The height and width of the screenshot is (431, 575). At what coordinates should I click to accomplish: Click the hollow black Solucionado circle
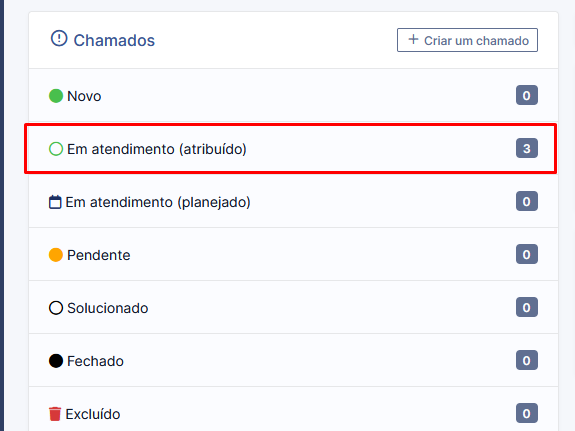point(56,308)
